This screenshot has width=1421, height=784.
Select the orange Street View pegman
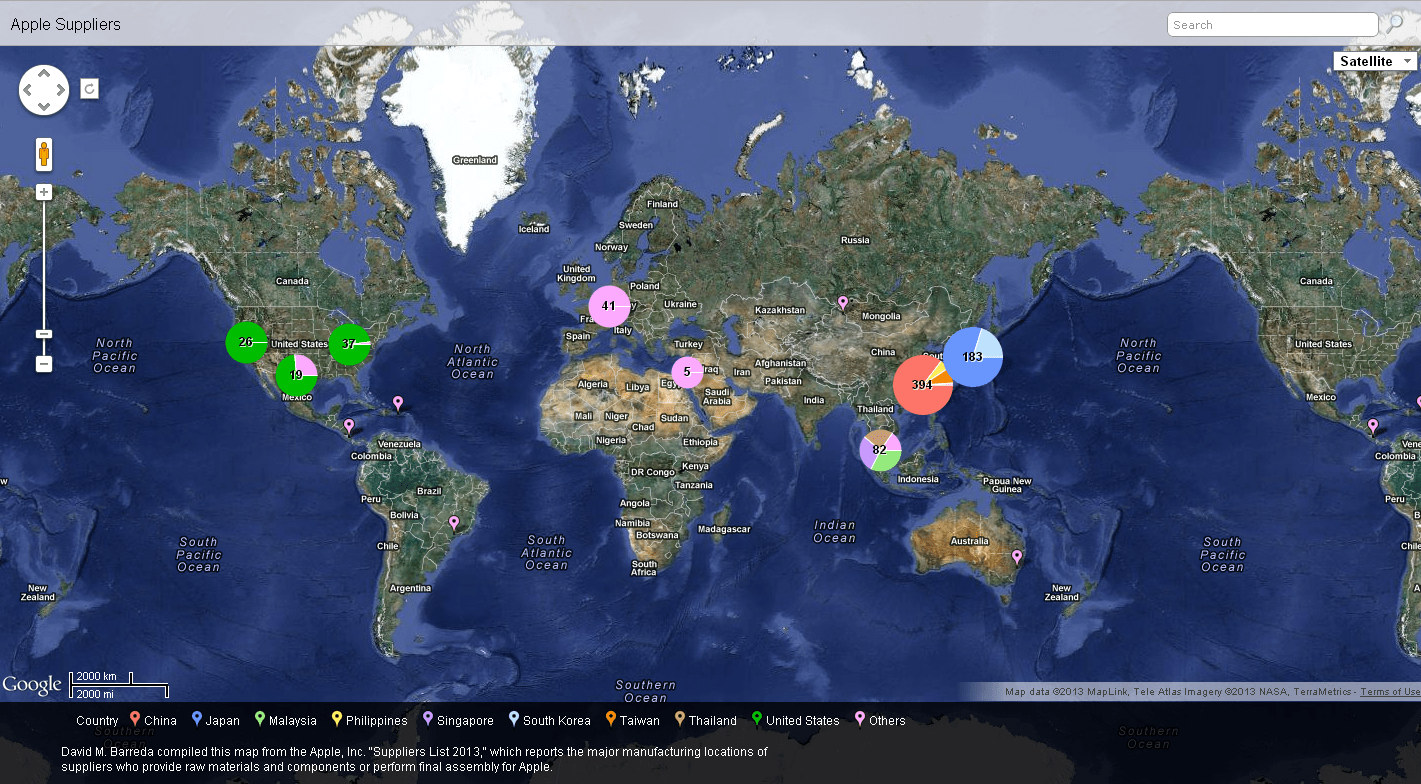point(44,155)
